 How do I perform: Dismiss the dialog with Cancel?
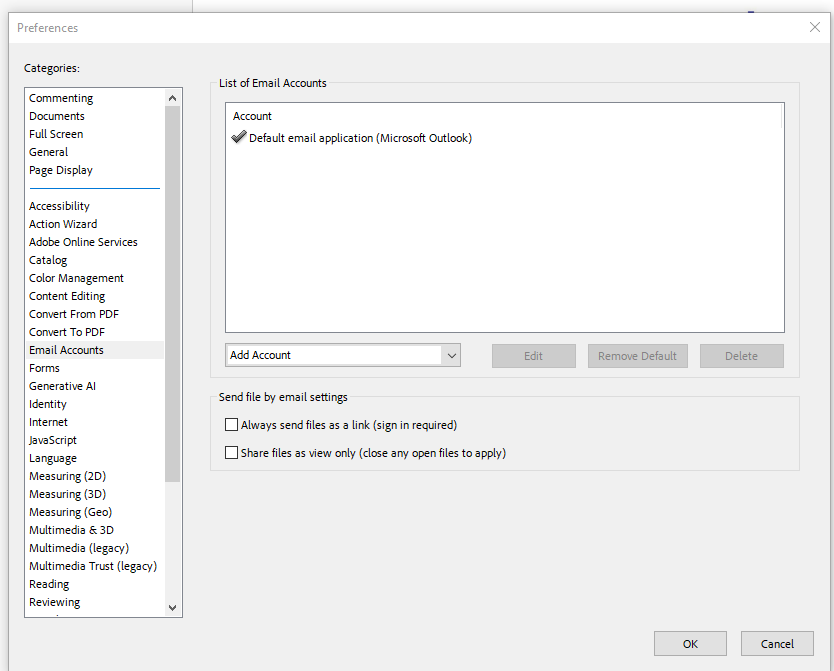777,643
